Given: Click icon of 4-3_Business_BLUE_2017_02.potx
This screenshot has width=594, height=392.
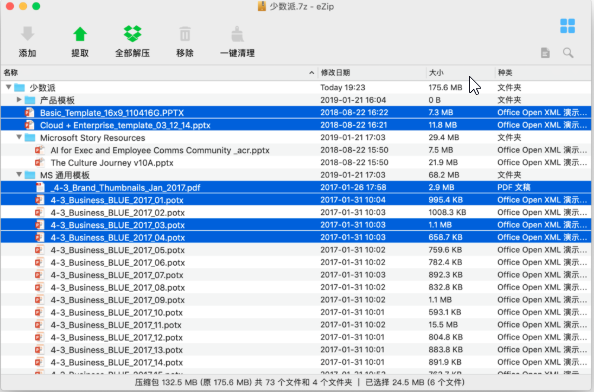Looking at the screenshot, I should click(x=40, y=212).
